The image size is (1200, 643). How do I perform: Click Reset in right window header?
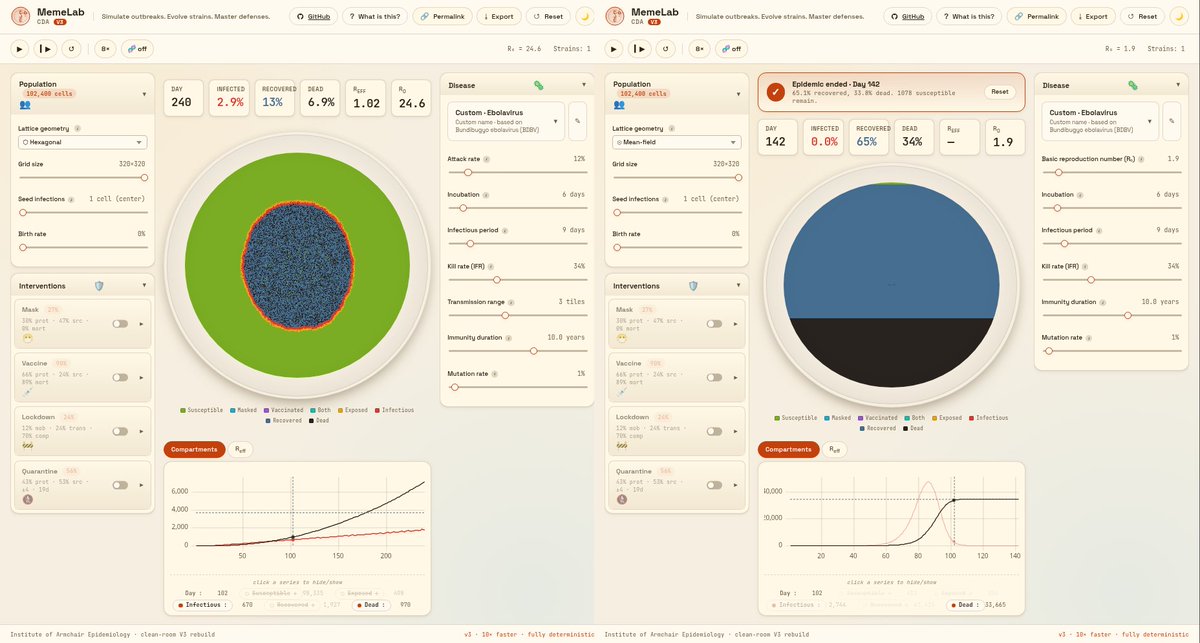click(x=1142, y=16)
